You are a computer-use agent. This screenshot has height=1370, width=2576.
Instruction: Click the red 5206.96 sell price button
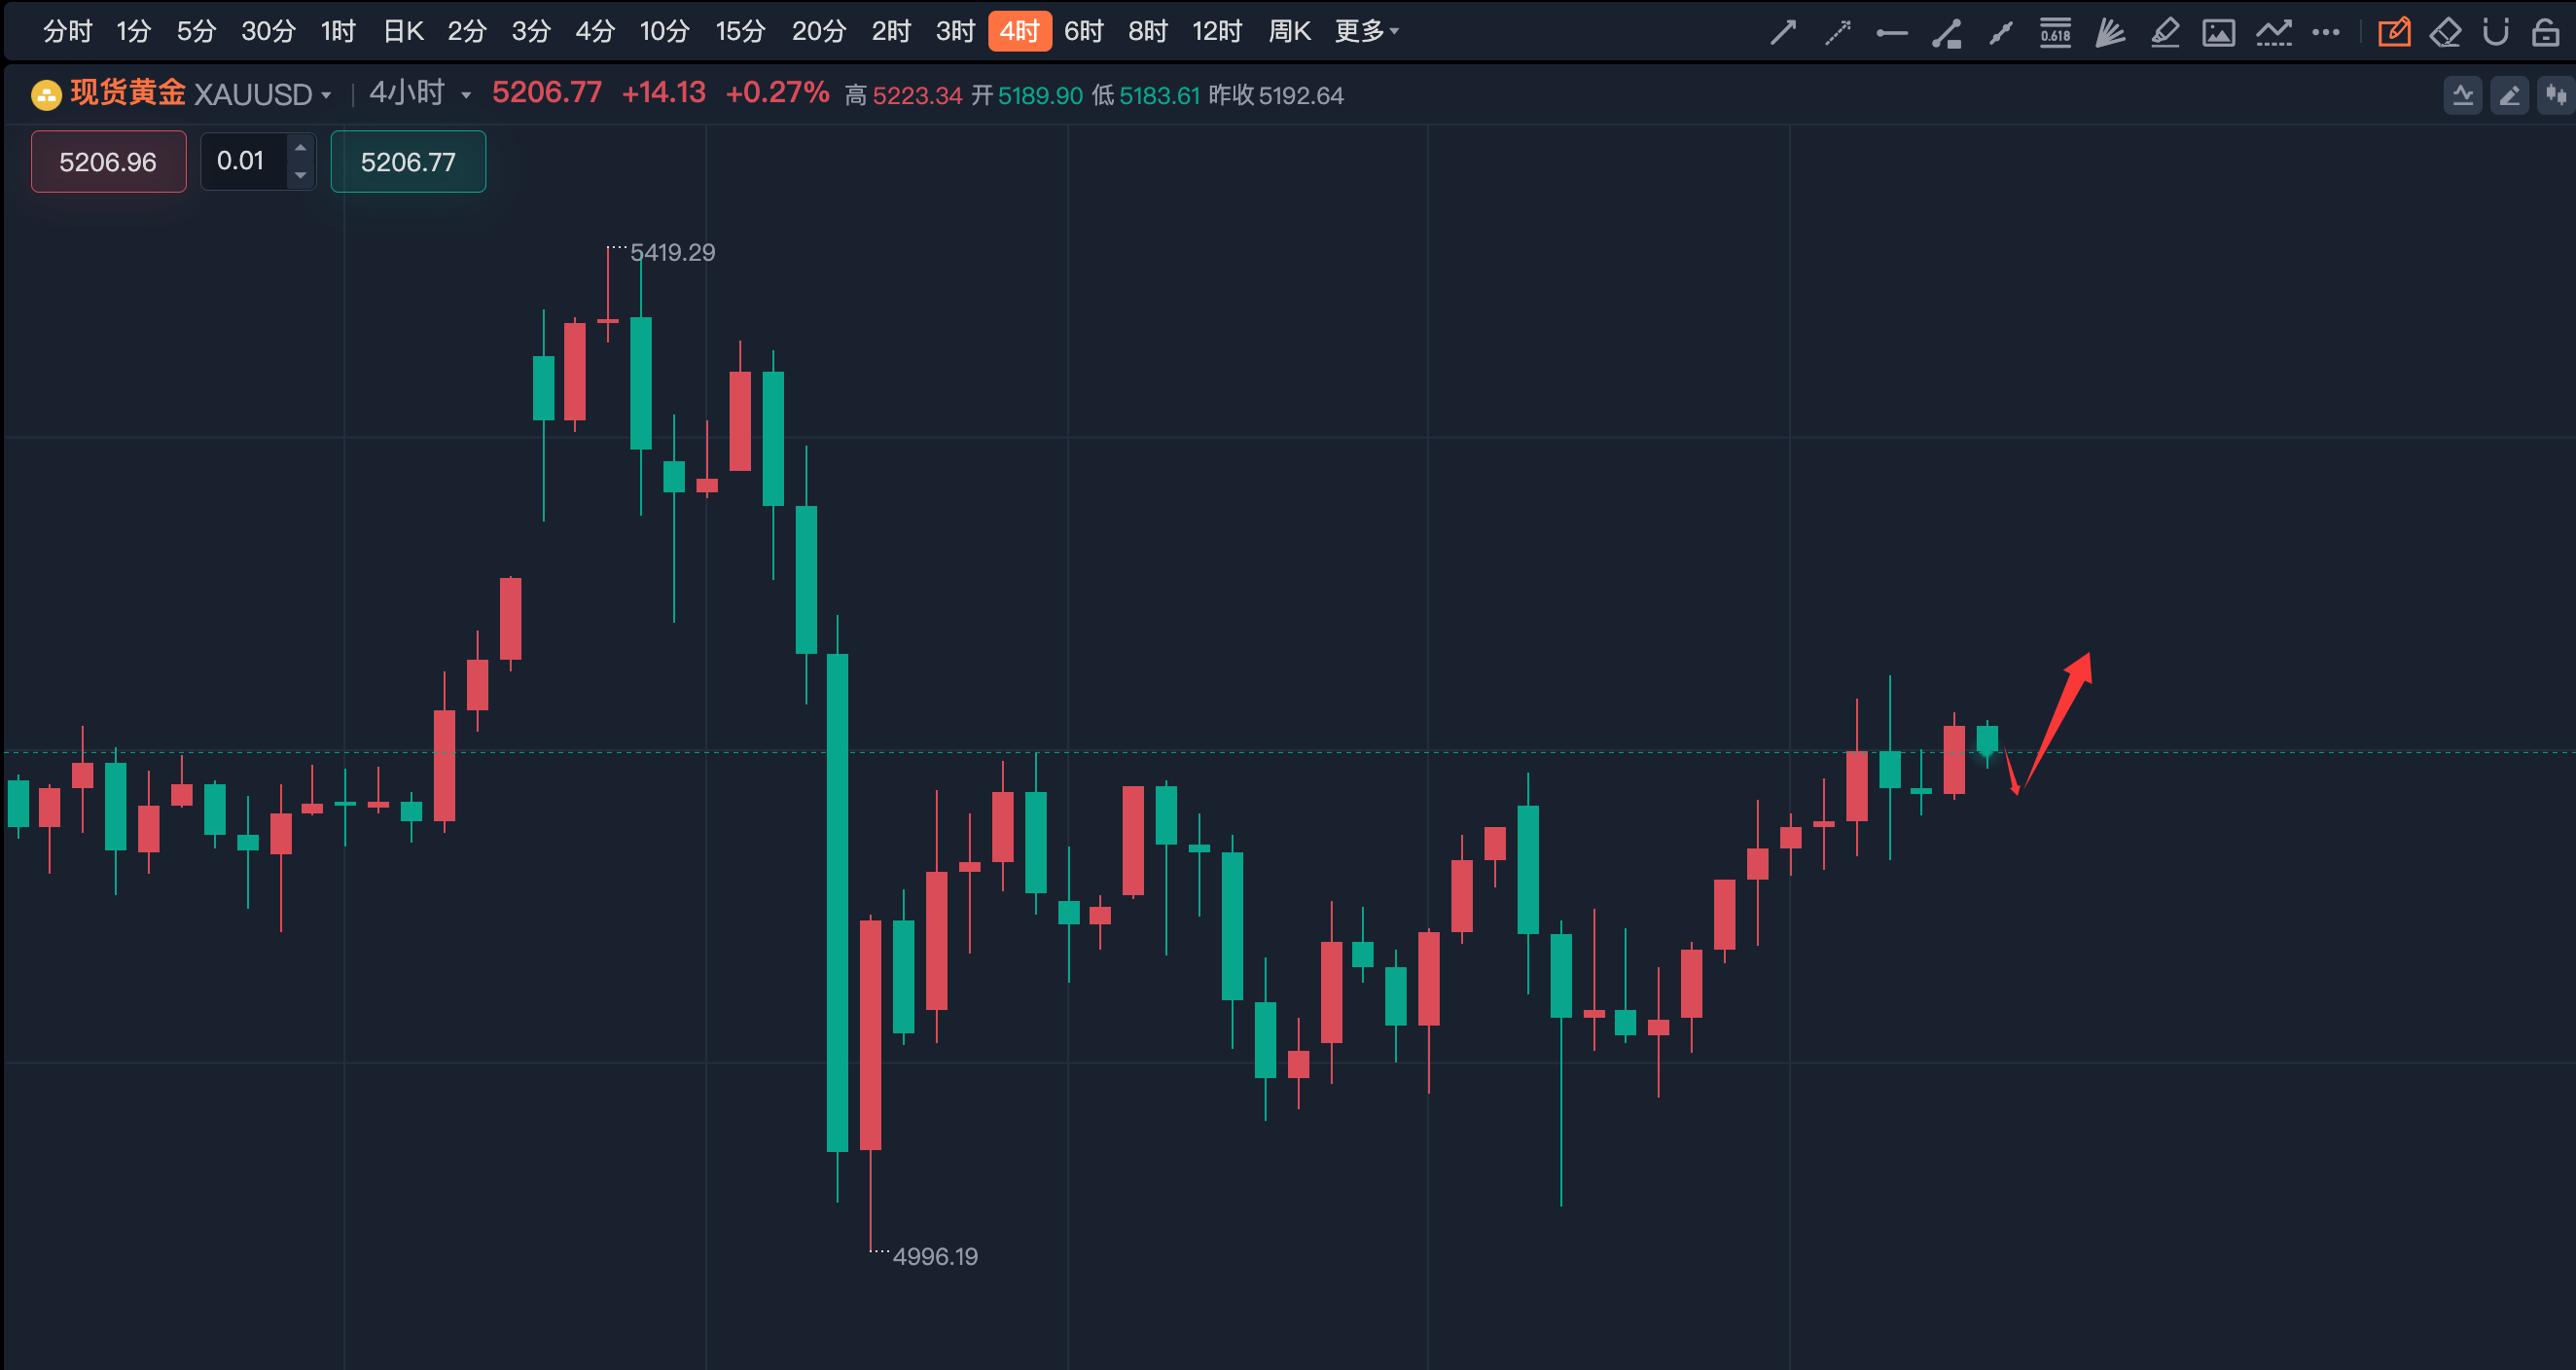pos(108,162)
